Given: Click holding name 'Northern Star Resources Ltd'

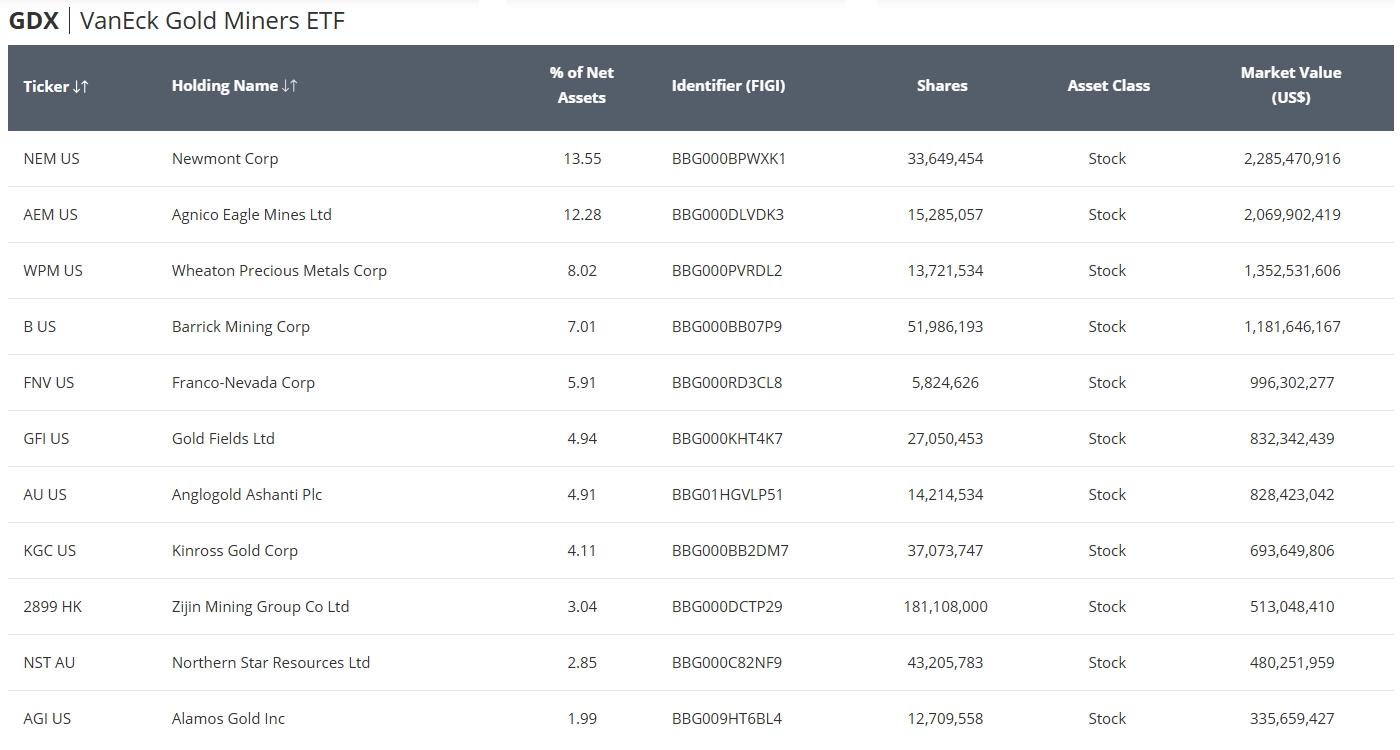Looking at the screenshot, I should click(x=271, y=663).
